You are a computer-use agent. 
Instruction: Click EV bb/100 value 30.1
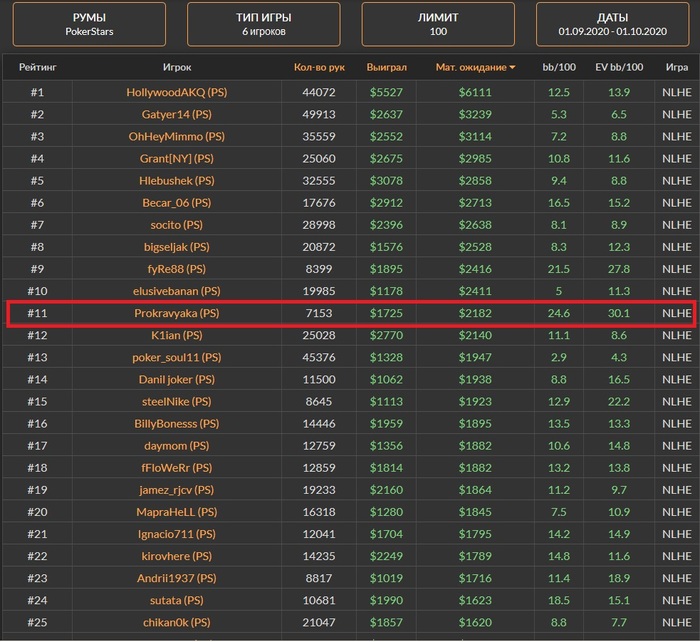[619, 313]
